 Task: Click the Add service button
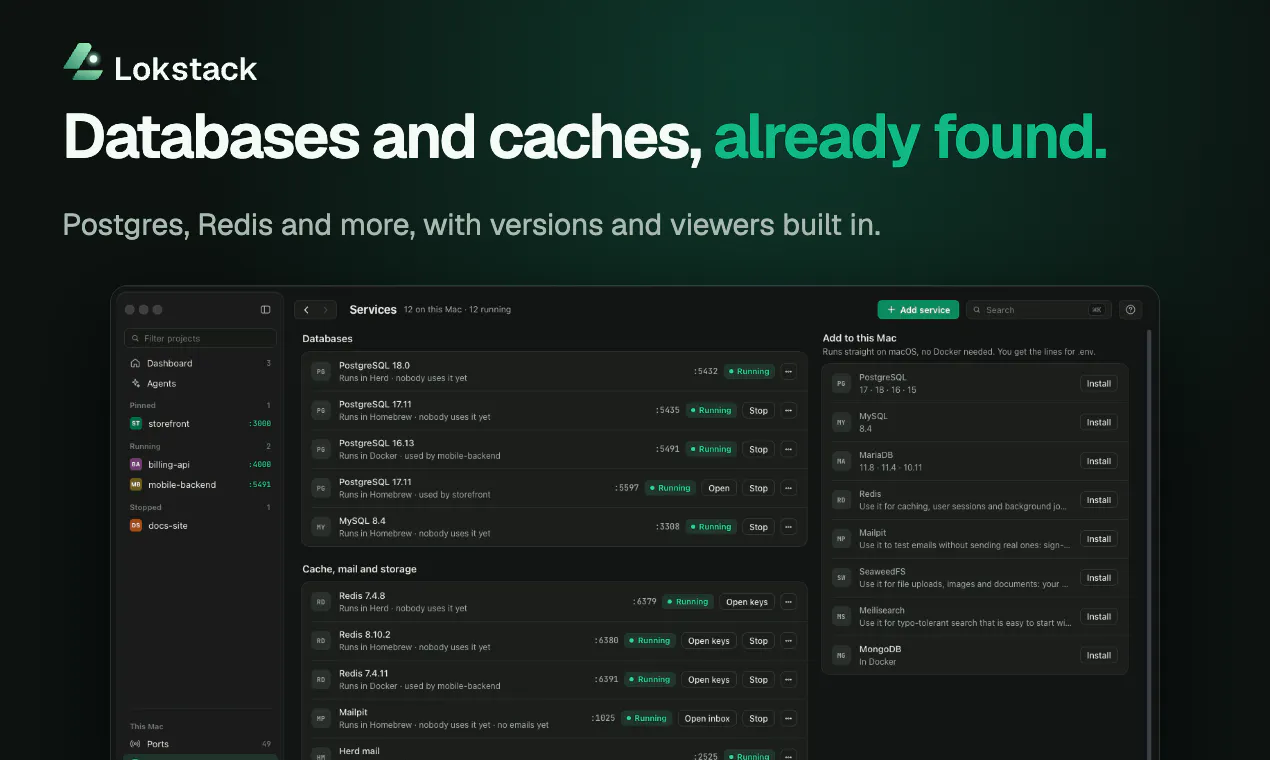(x=918, y=310)
